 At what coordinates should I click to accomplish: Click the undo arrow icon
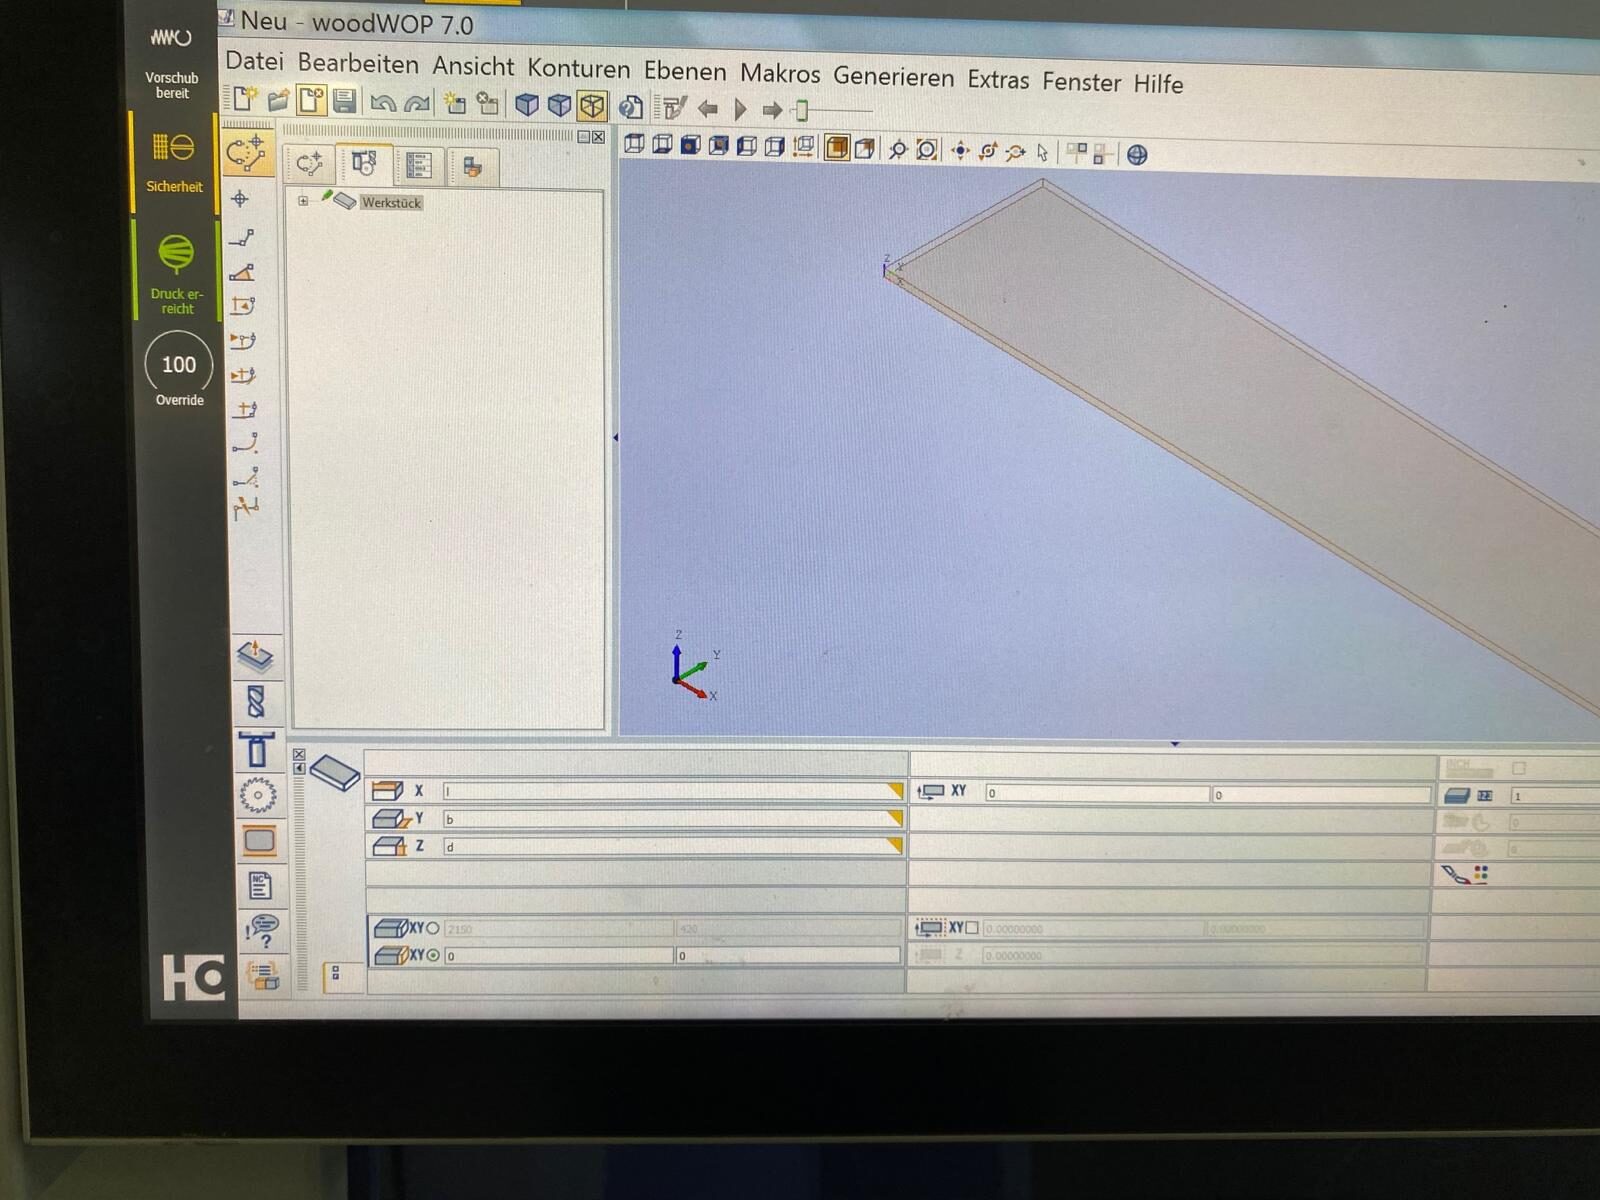coord(382,102)
